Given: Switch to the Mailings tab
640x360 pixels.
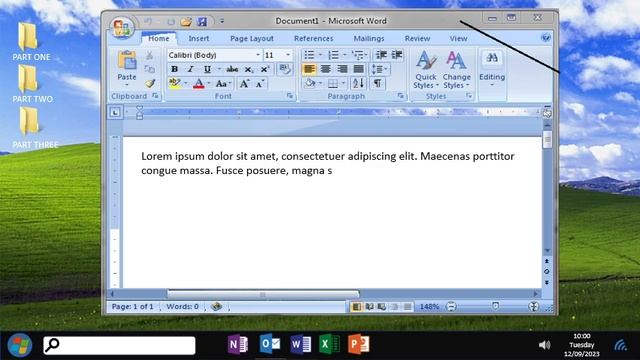Looking at the screenshot, I should tap(369, 38).
